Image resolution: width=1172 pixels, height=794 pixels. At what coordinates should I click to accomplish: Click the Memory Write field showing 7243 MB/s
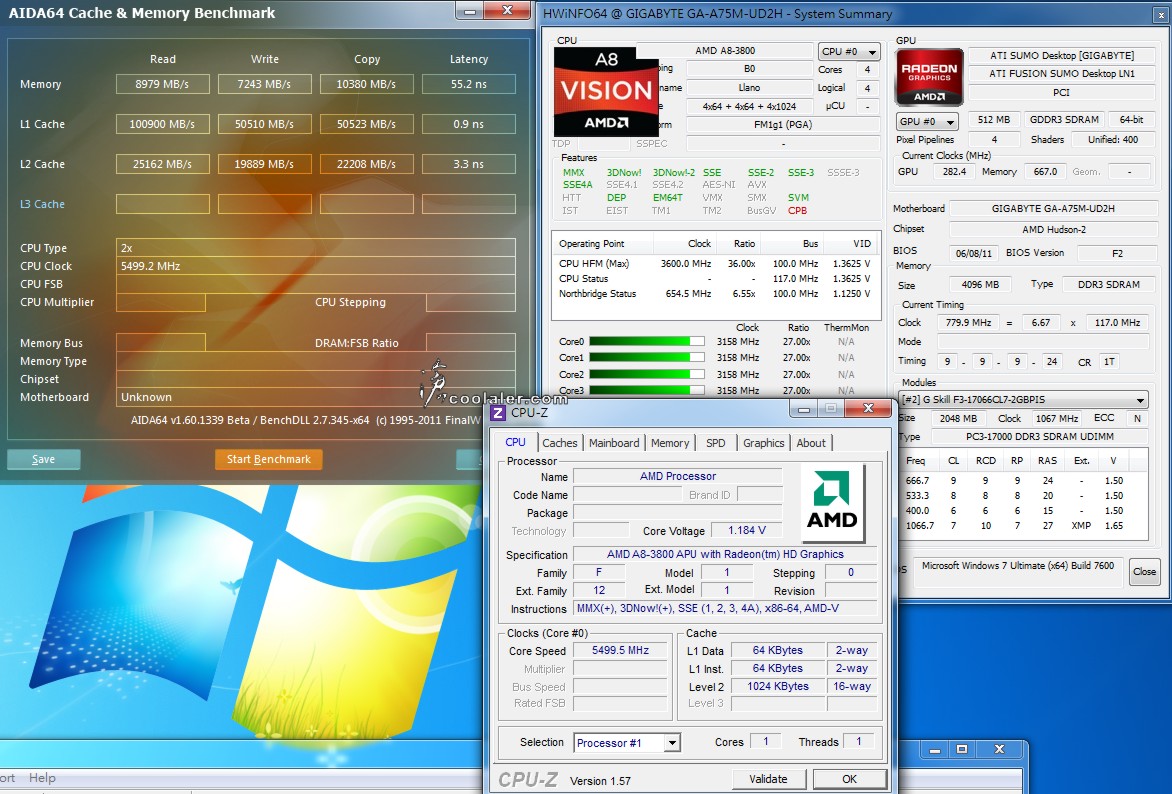[x=265, y=84]
